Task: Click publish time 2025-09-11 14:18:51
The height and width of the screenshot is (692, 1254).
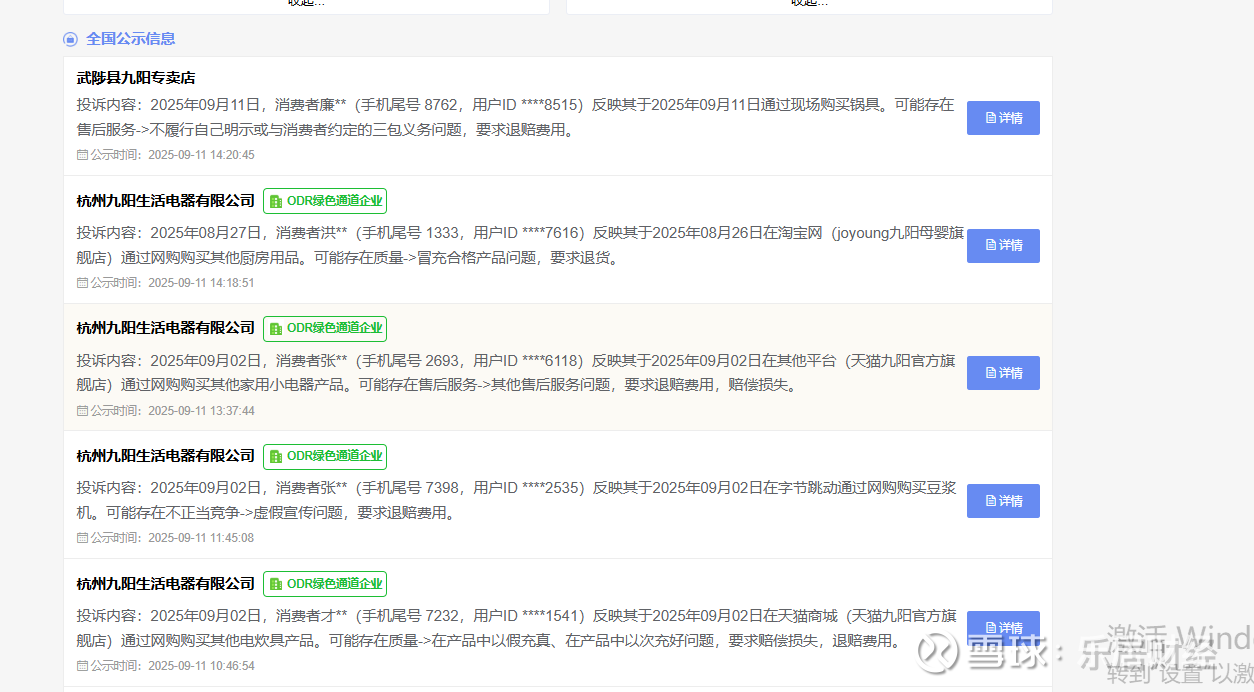Action: click(201, 283)
